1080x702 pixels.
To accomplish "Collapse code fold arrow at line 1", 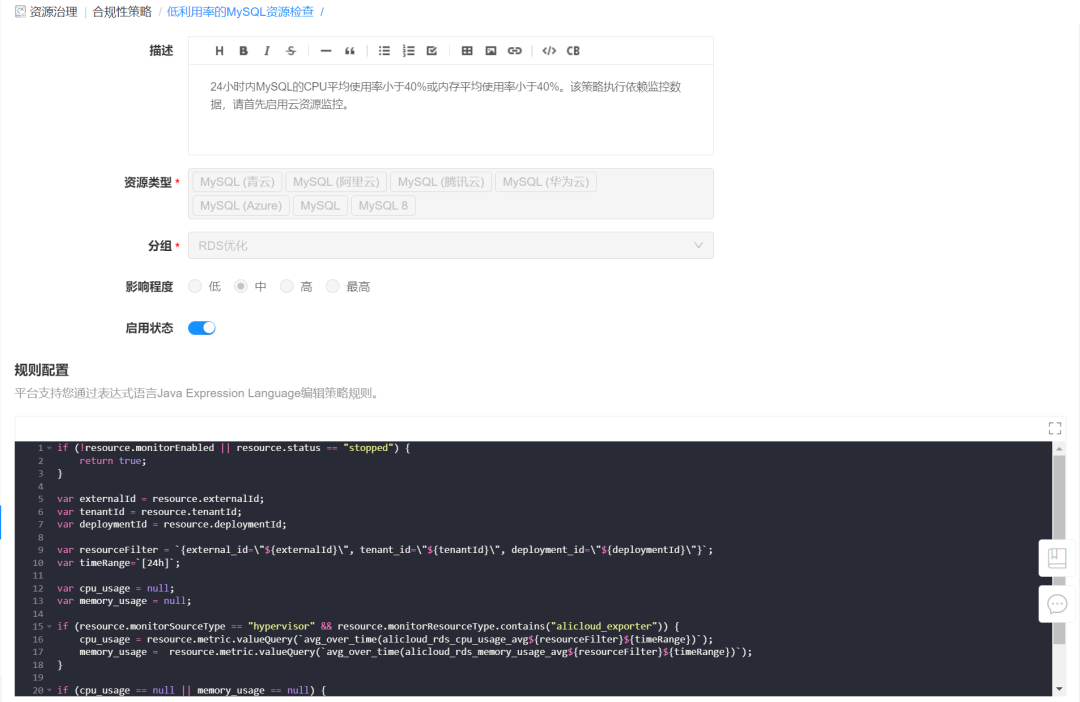I will 50,448.
